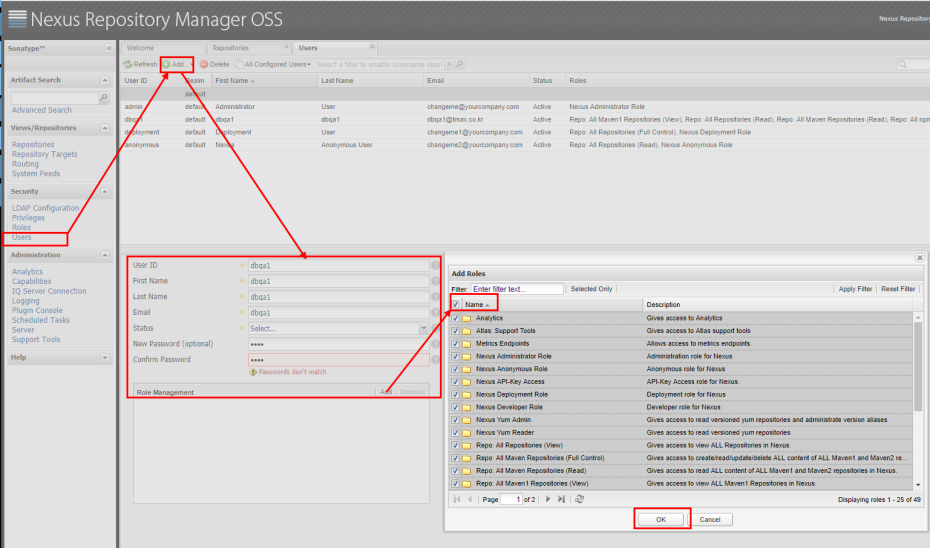The width and height of the screenshot is (931, 548).
Task: Clear the username filter with the x icon
Action: [x=449, y=64]
